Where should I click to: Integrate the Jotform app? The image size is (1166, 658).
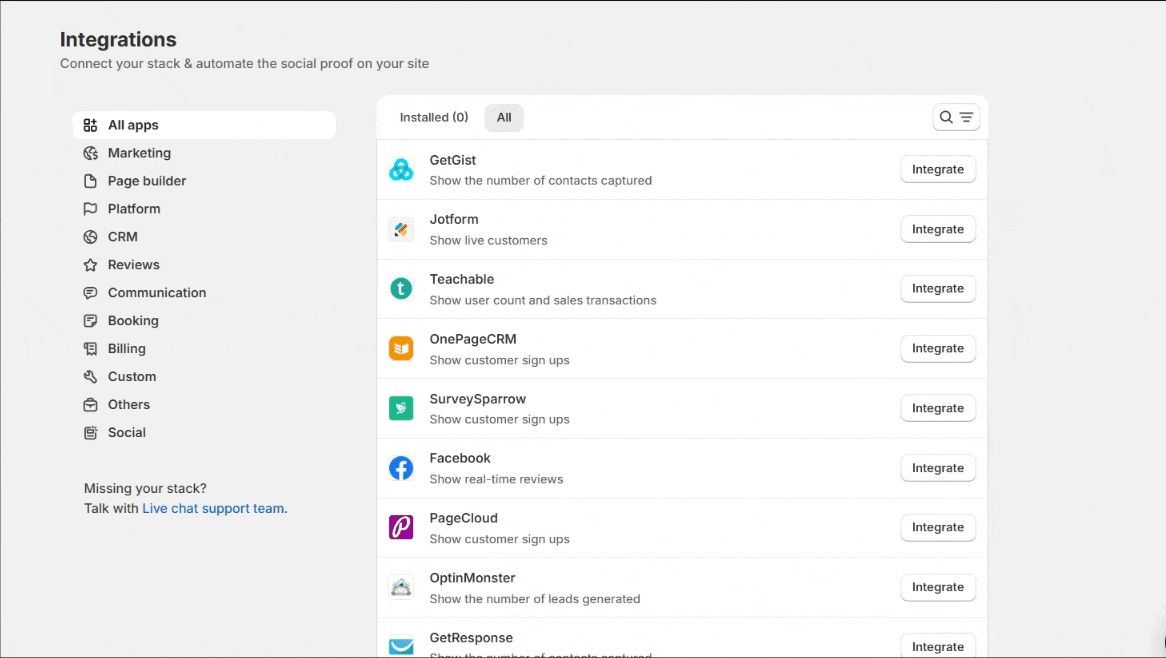click(x=937, y=229)
